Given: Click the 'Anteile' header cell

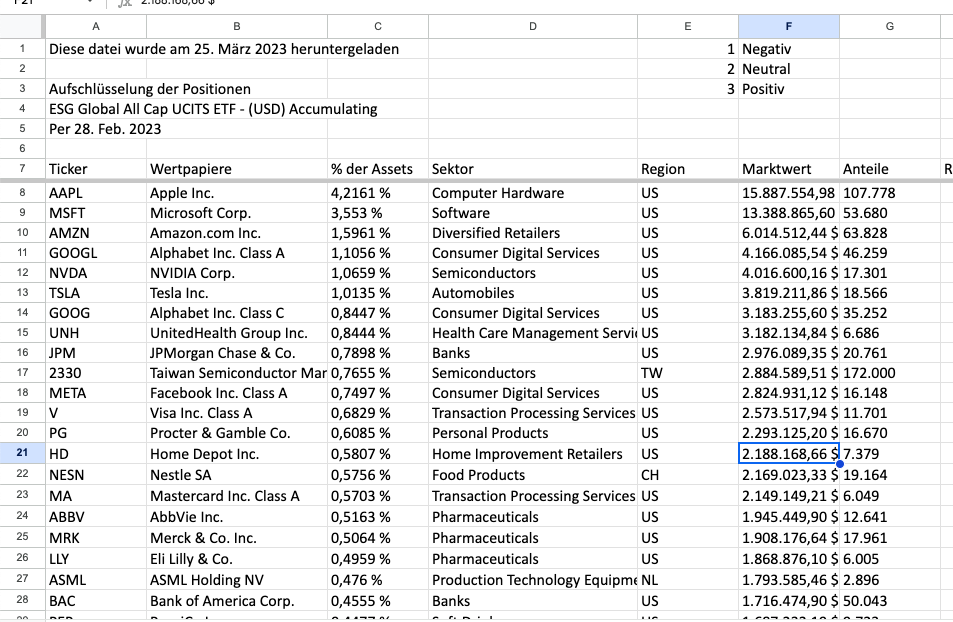Looking at the screenshot, I should [x=890, y=169].
